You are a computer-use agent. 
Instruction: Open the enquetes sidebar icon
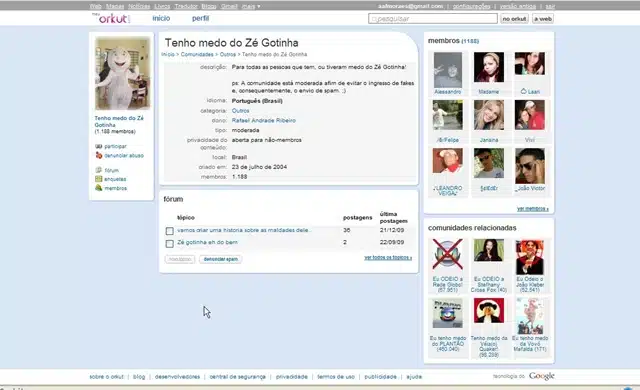pyautogui.click(x=98, y=179)
